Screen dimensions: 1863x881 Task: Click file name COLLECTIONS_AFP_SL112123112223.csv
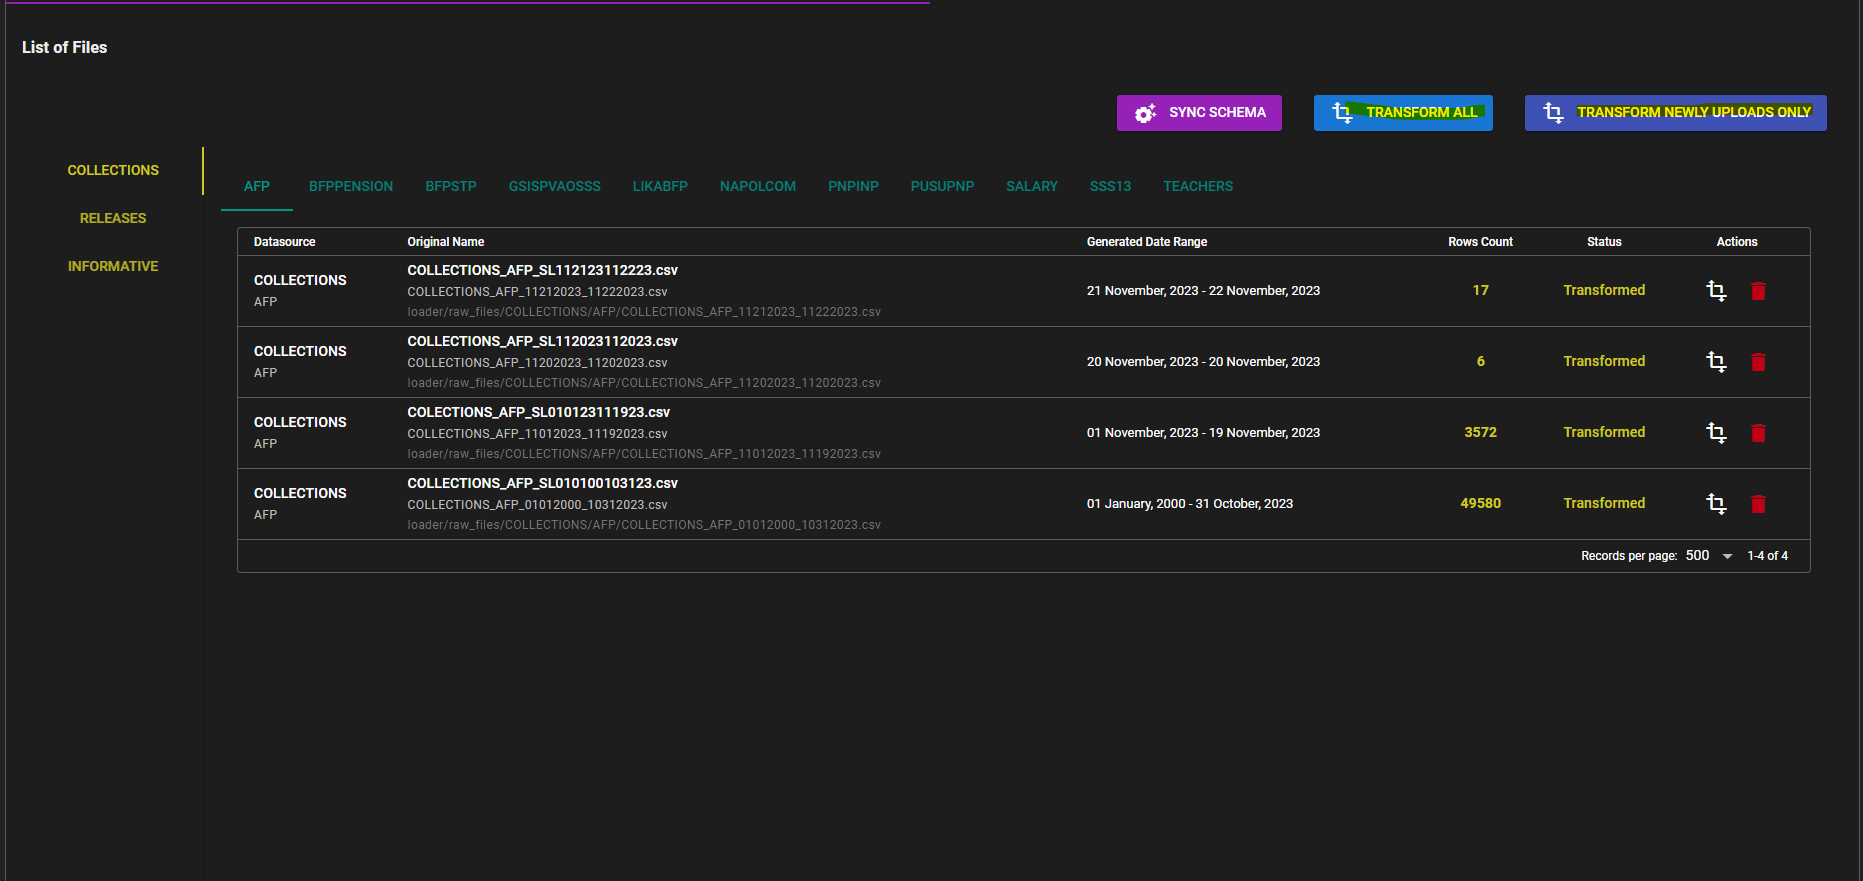pos(542,271)
